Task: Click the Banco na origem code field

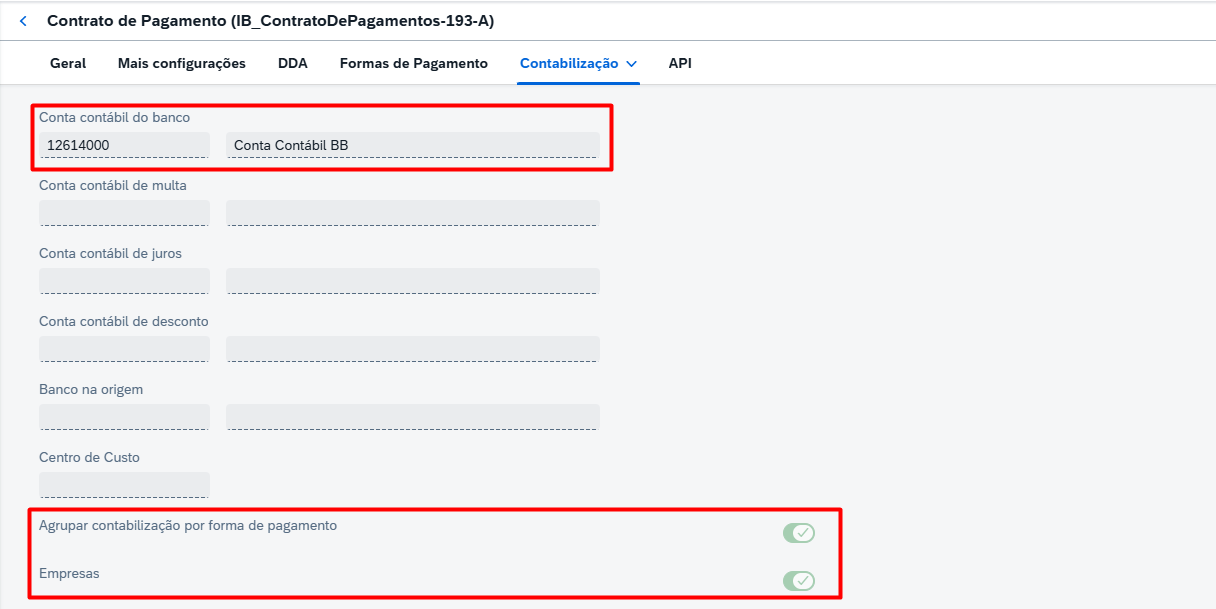Action: (x=124, y=417)
